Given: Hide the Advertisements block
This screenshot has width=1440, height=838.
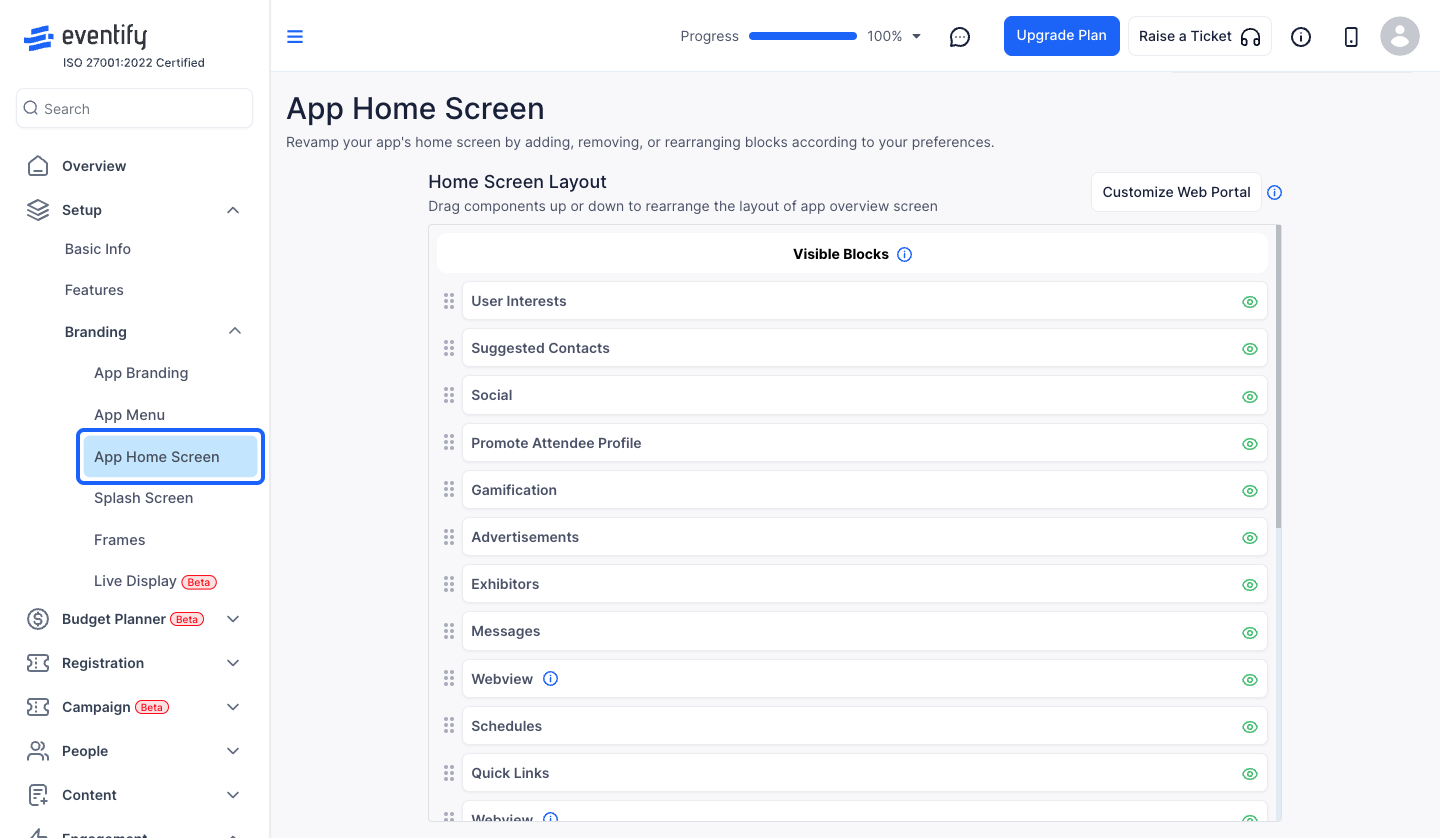Looking at the screenshot, I should tap(1249, 538).
